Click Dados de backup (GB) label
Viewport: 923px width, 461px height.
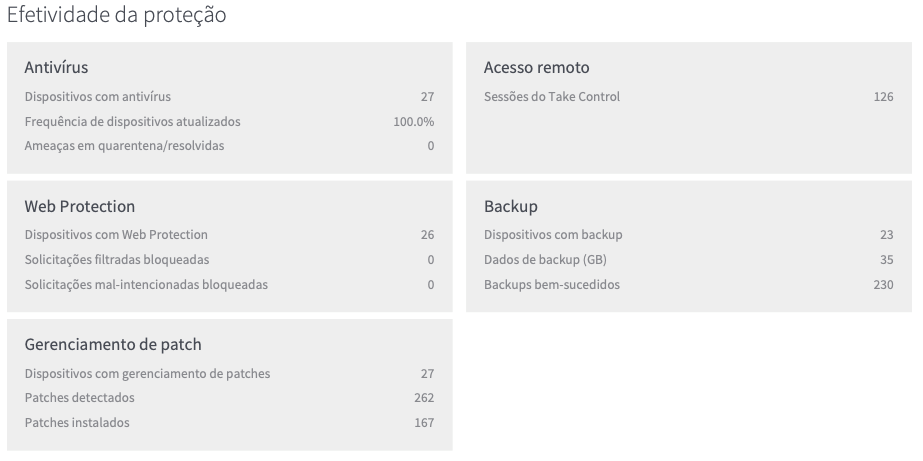pos(545,260)
